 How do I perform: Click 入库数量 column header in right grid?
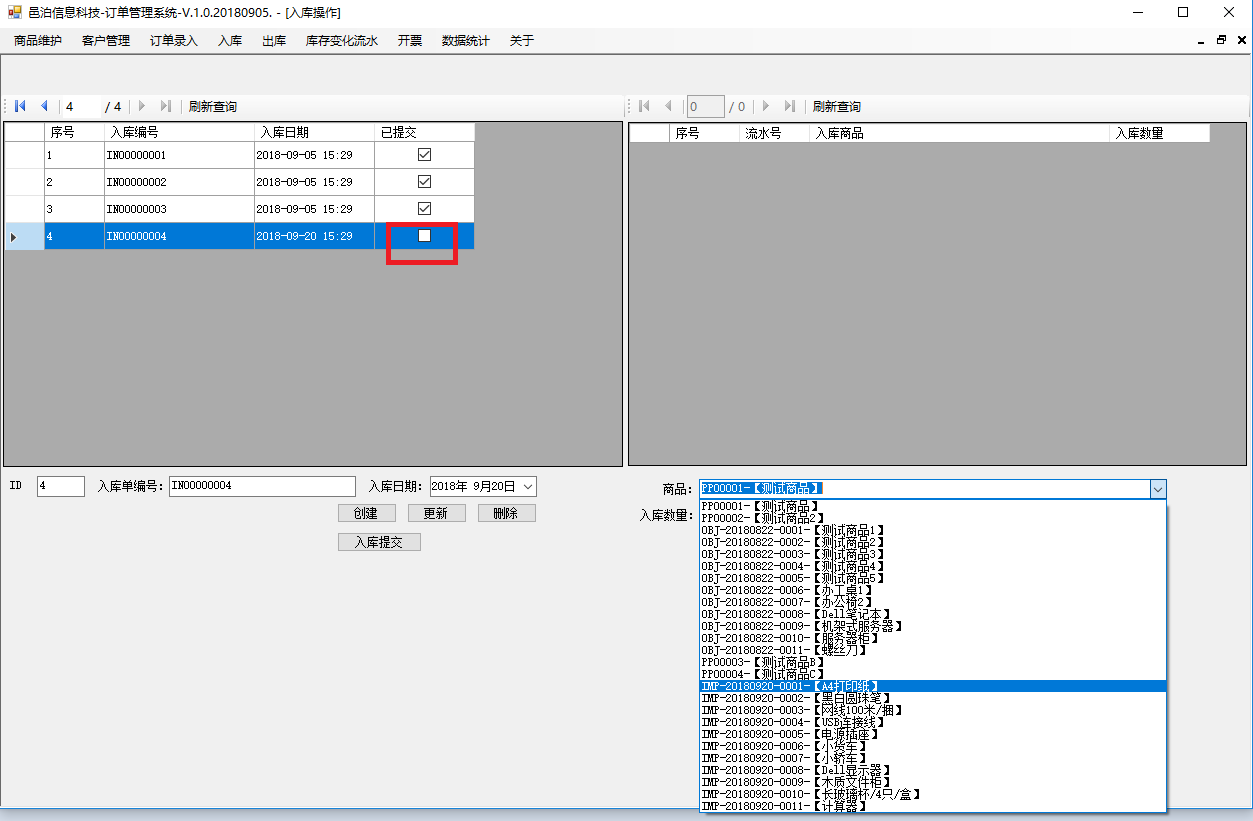tap(1159, 133)
